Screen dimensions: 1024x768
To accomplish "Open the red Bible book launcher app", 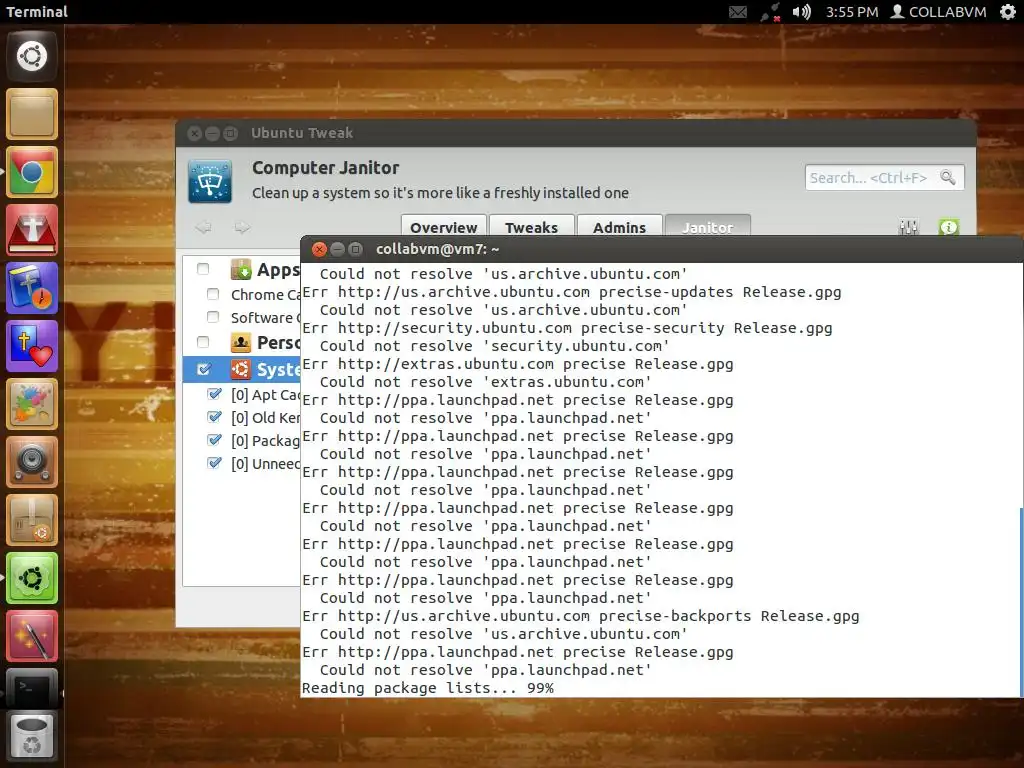I will (x=32, y=231).
